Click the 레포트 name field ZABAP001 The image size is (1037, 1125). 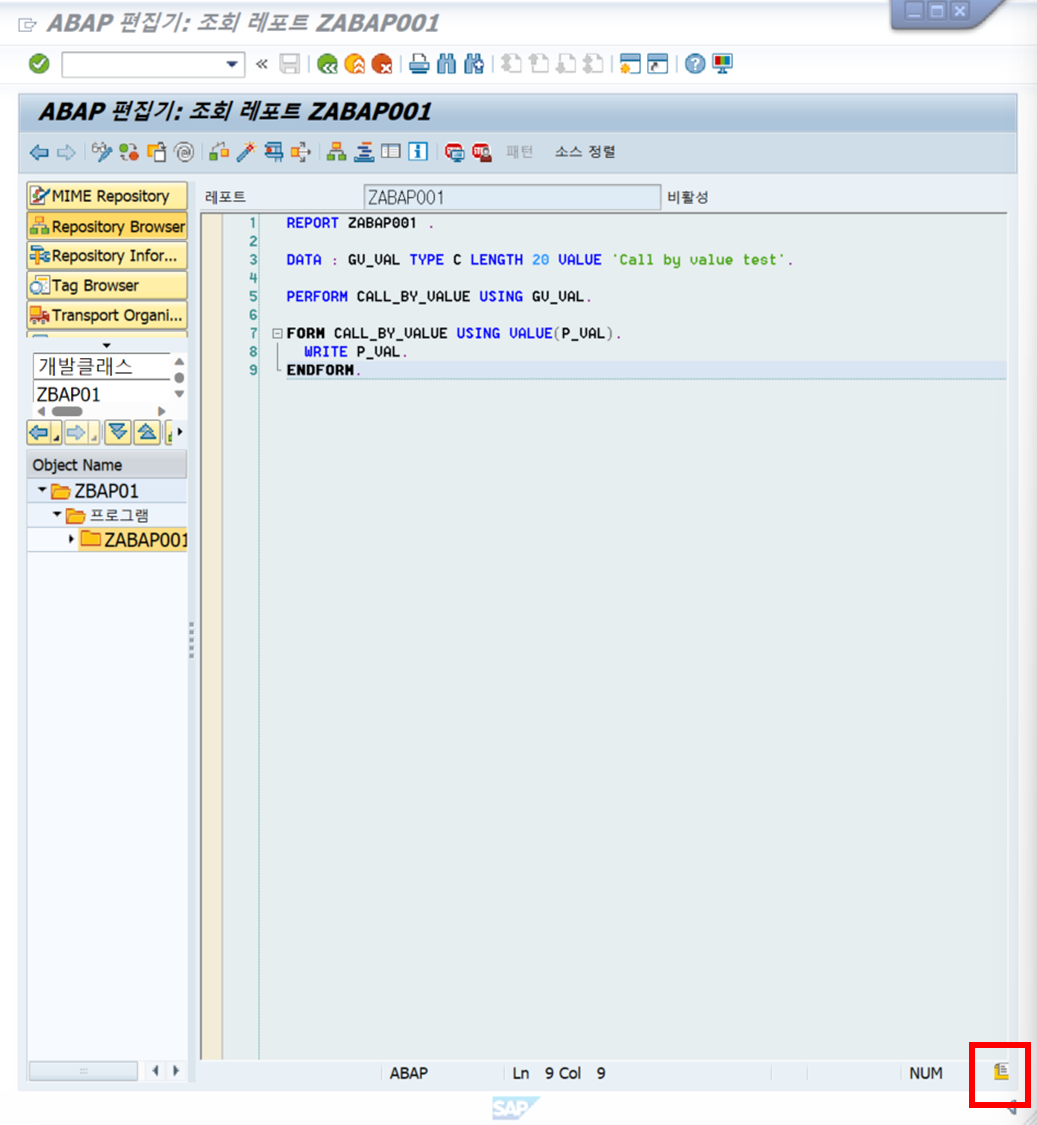coord(512,197)
